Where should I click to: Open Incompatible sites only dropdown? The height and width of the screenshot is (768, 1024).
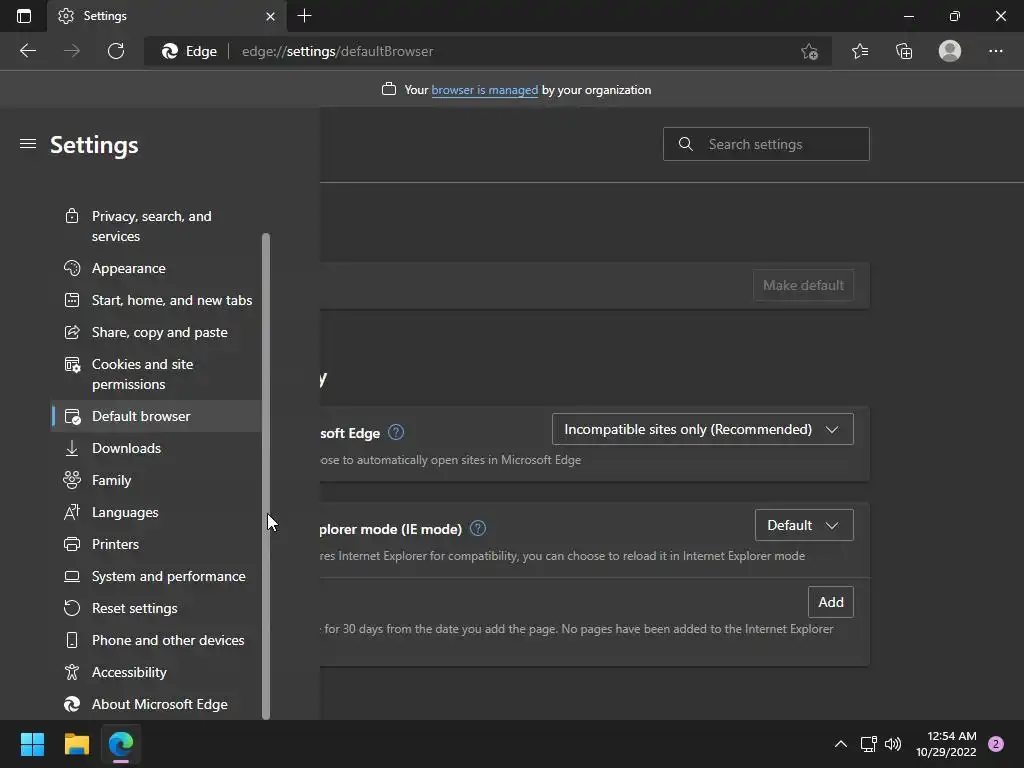(703, 429)
